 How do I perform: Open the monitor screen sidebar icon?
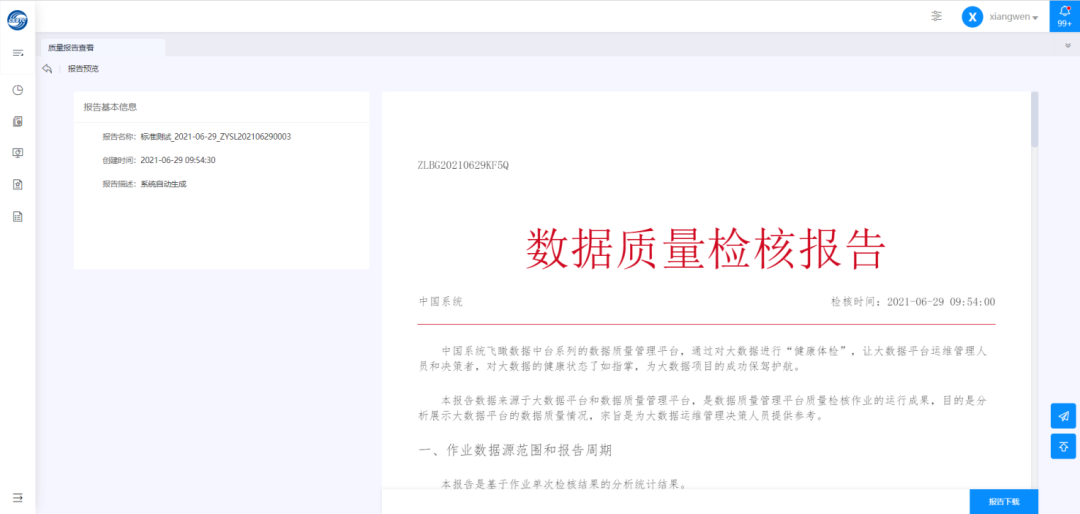pyautogui.click(x=17, y=153)
